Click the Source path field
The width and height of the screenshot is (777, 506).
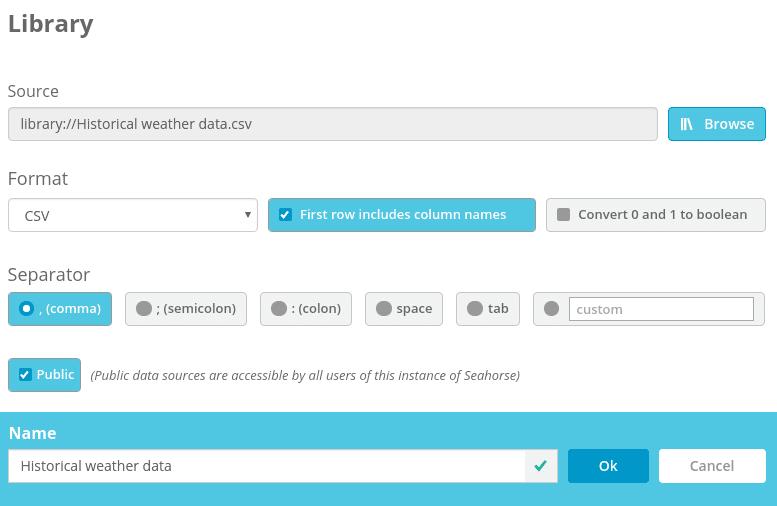point(332,124)
